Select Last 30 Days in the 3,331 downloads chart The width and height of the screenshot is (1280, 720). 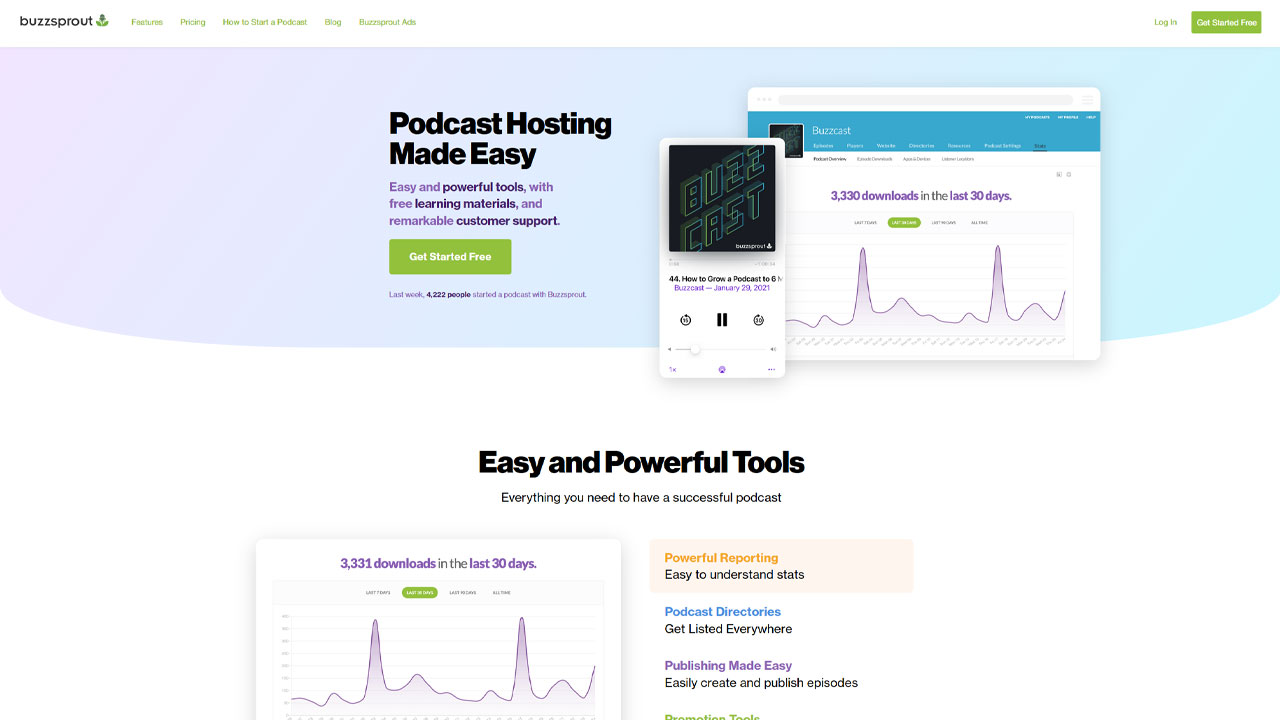tap(420, 593)
